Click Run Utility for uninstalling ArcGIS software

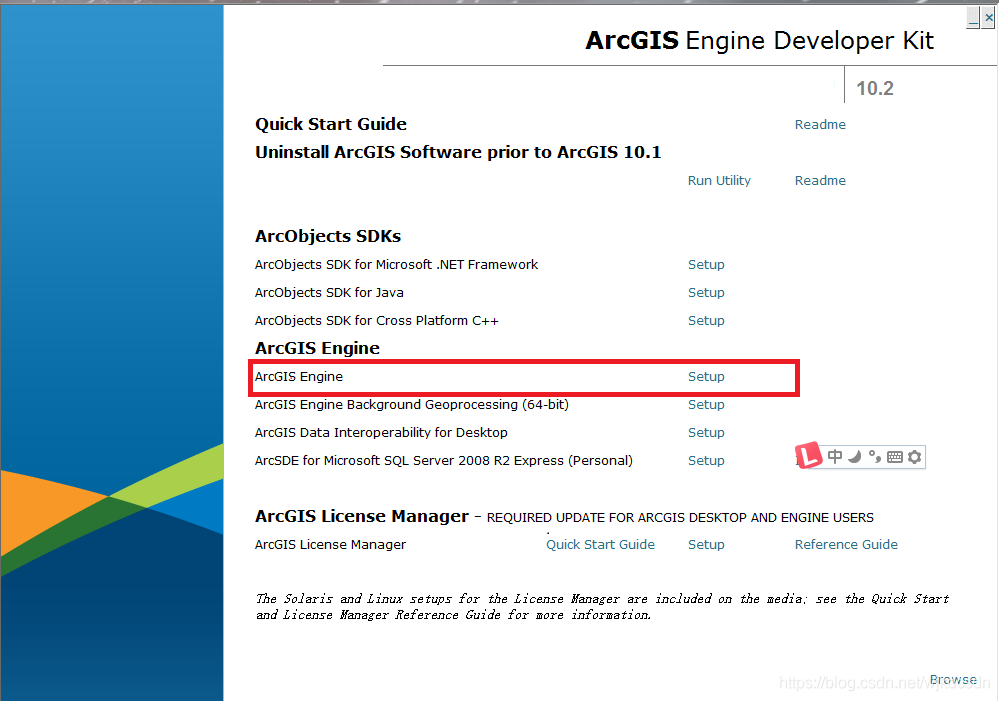tap(719, 180)
